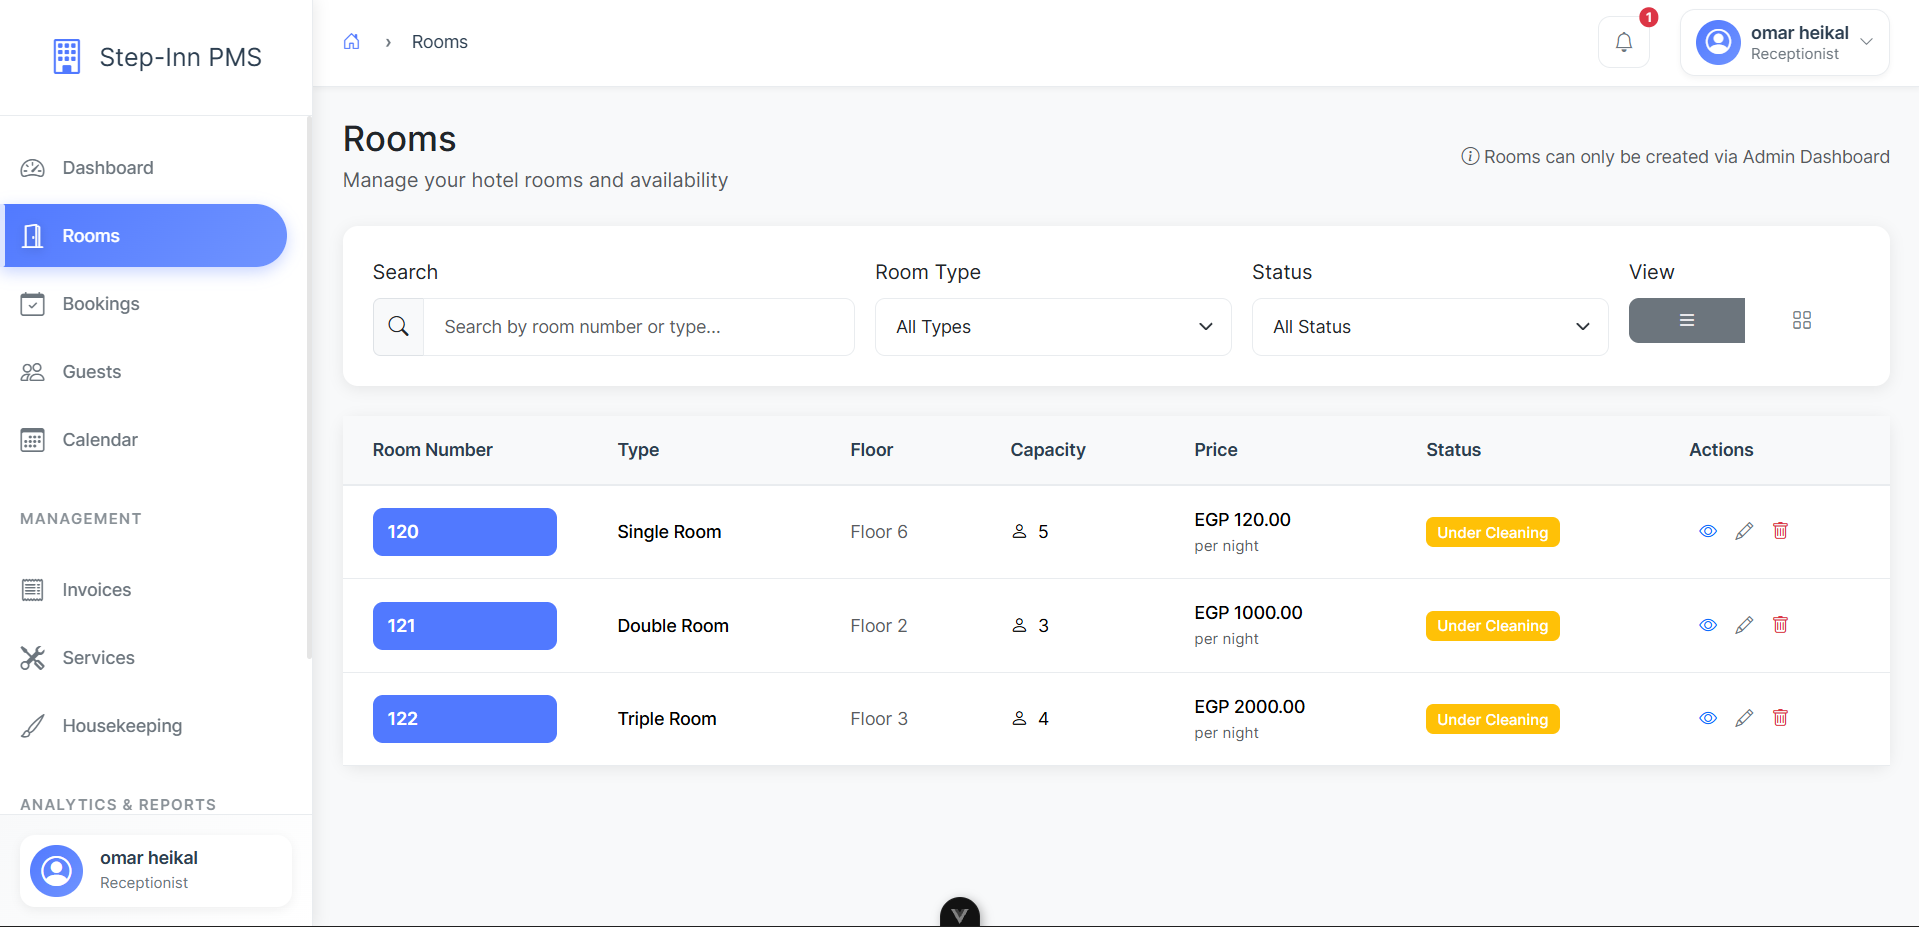
Task: Click the home breadcrumb icon
Action: [351, 40]
